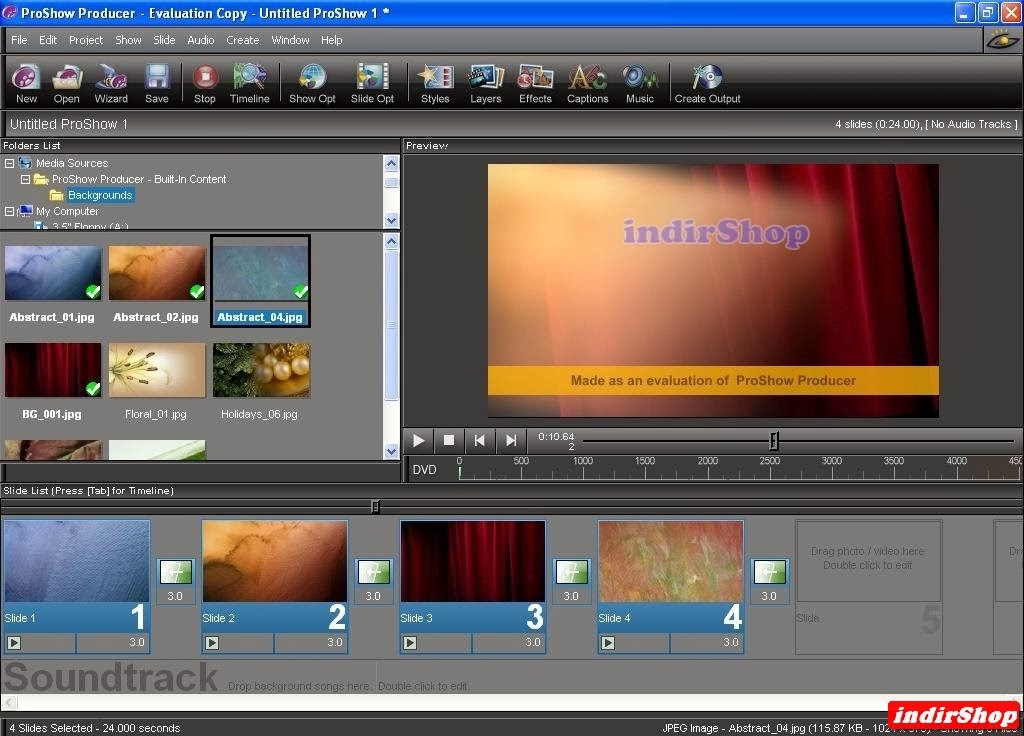Image resolution: width=1024 pixels, height=736 pixels.
Task: Collapse the My Computer tree node
Action: 9,211
